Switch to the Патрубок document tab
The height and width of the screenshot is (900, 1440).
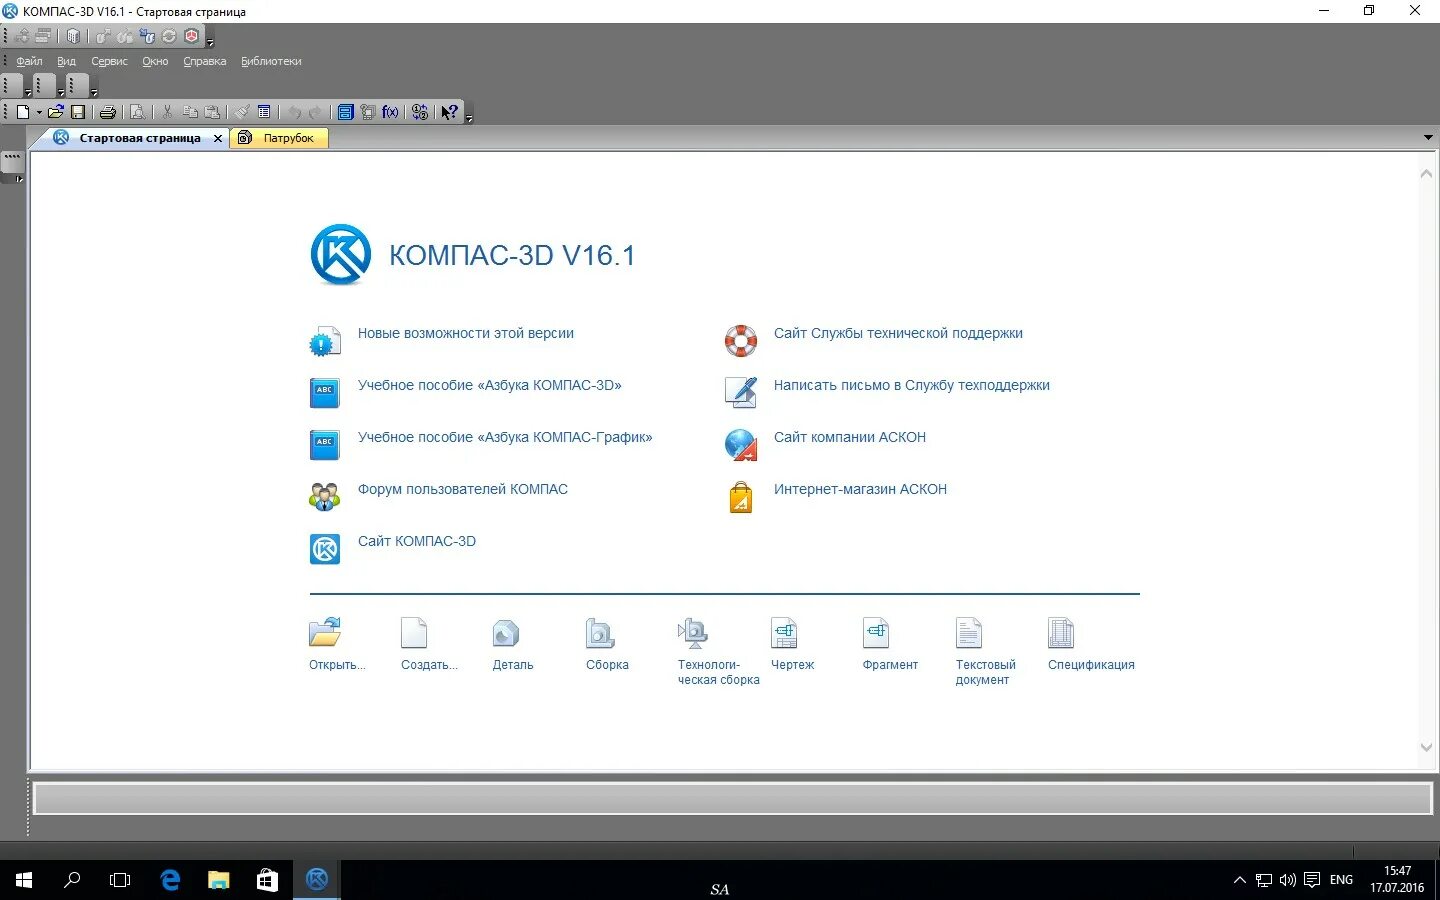click(280, 138)
